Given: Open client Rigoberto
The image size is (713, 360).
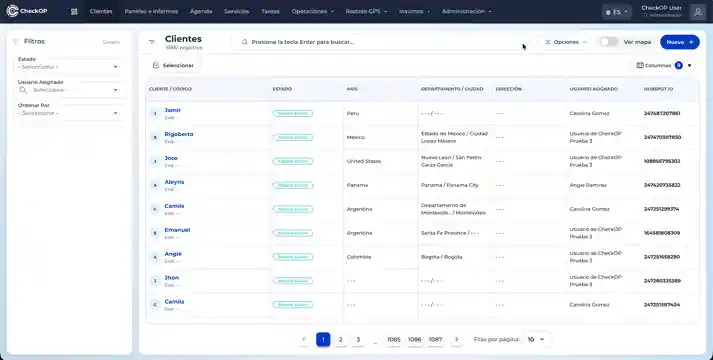Looking at the screenshot, I should [179, 134].
